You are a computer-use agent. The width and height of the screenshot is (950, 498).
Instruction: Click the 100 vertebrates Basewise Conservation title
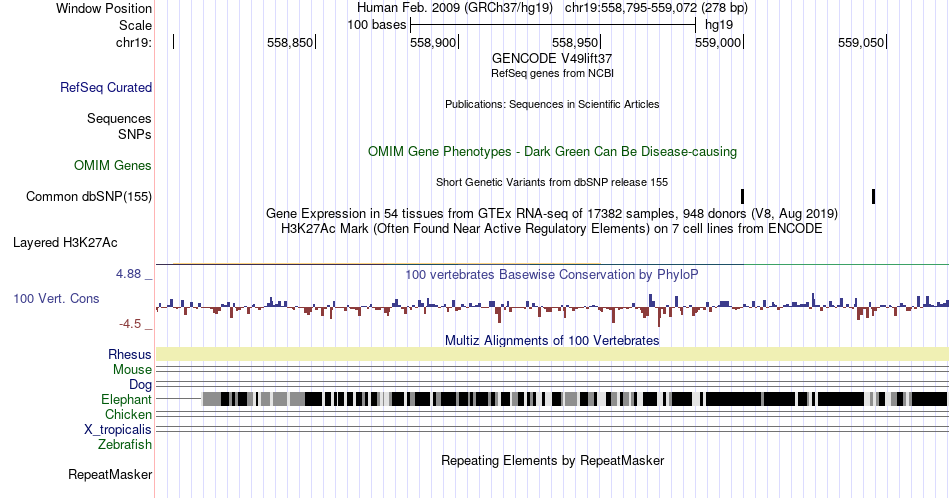[x=552, y=274]
